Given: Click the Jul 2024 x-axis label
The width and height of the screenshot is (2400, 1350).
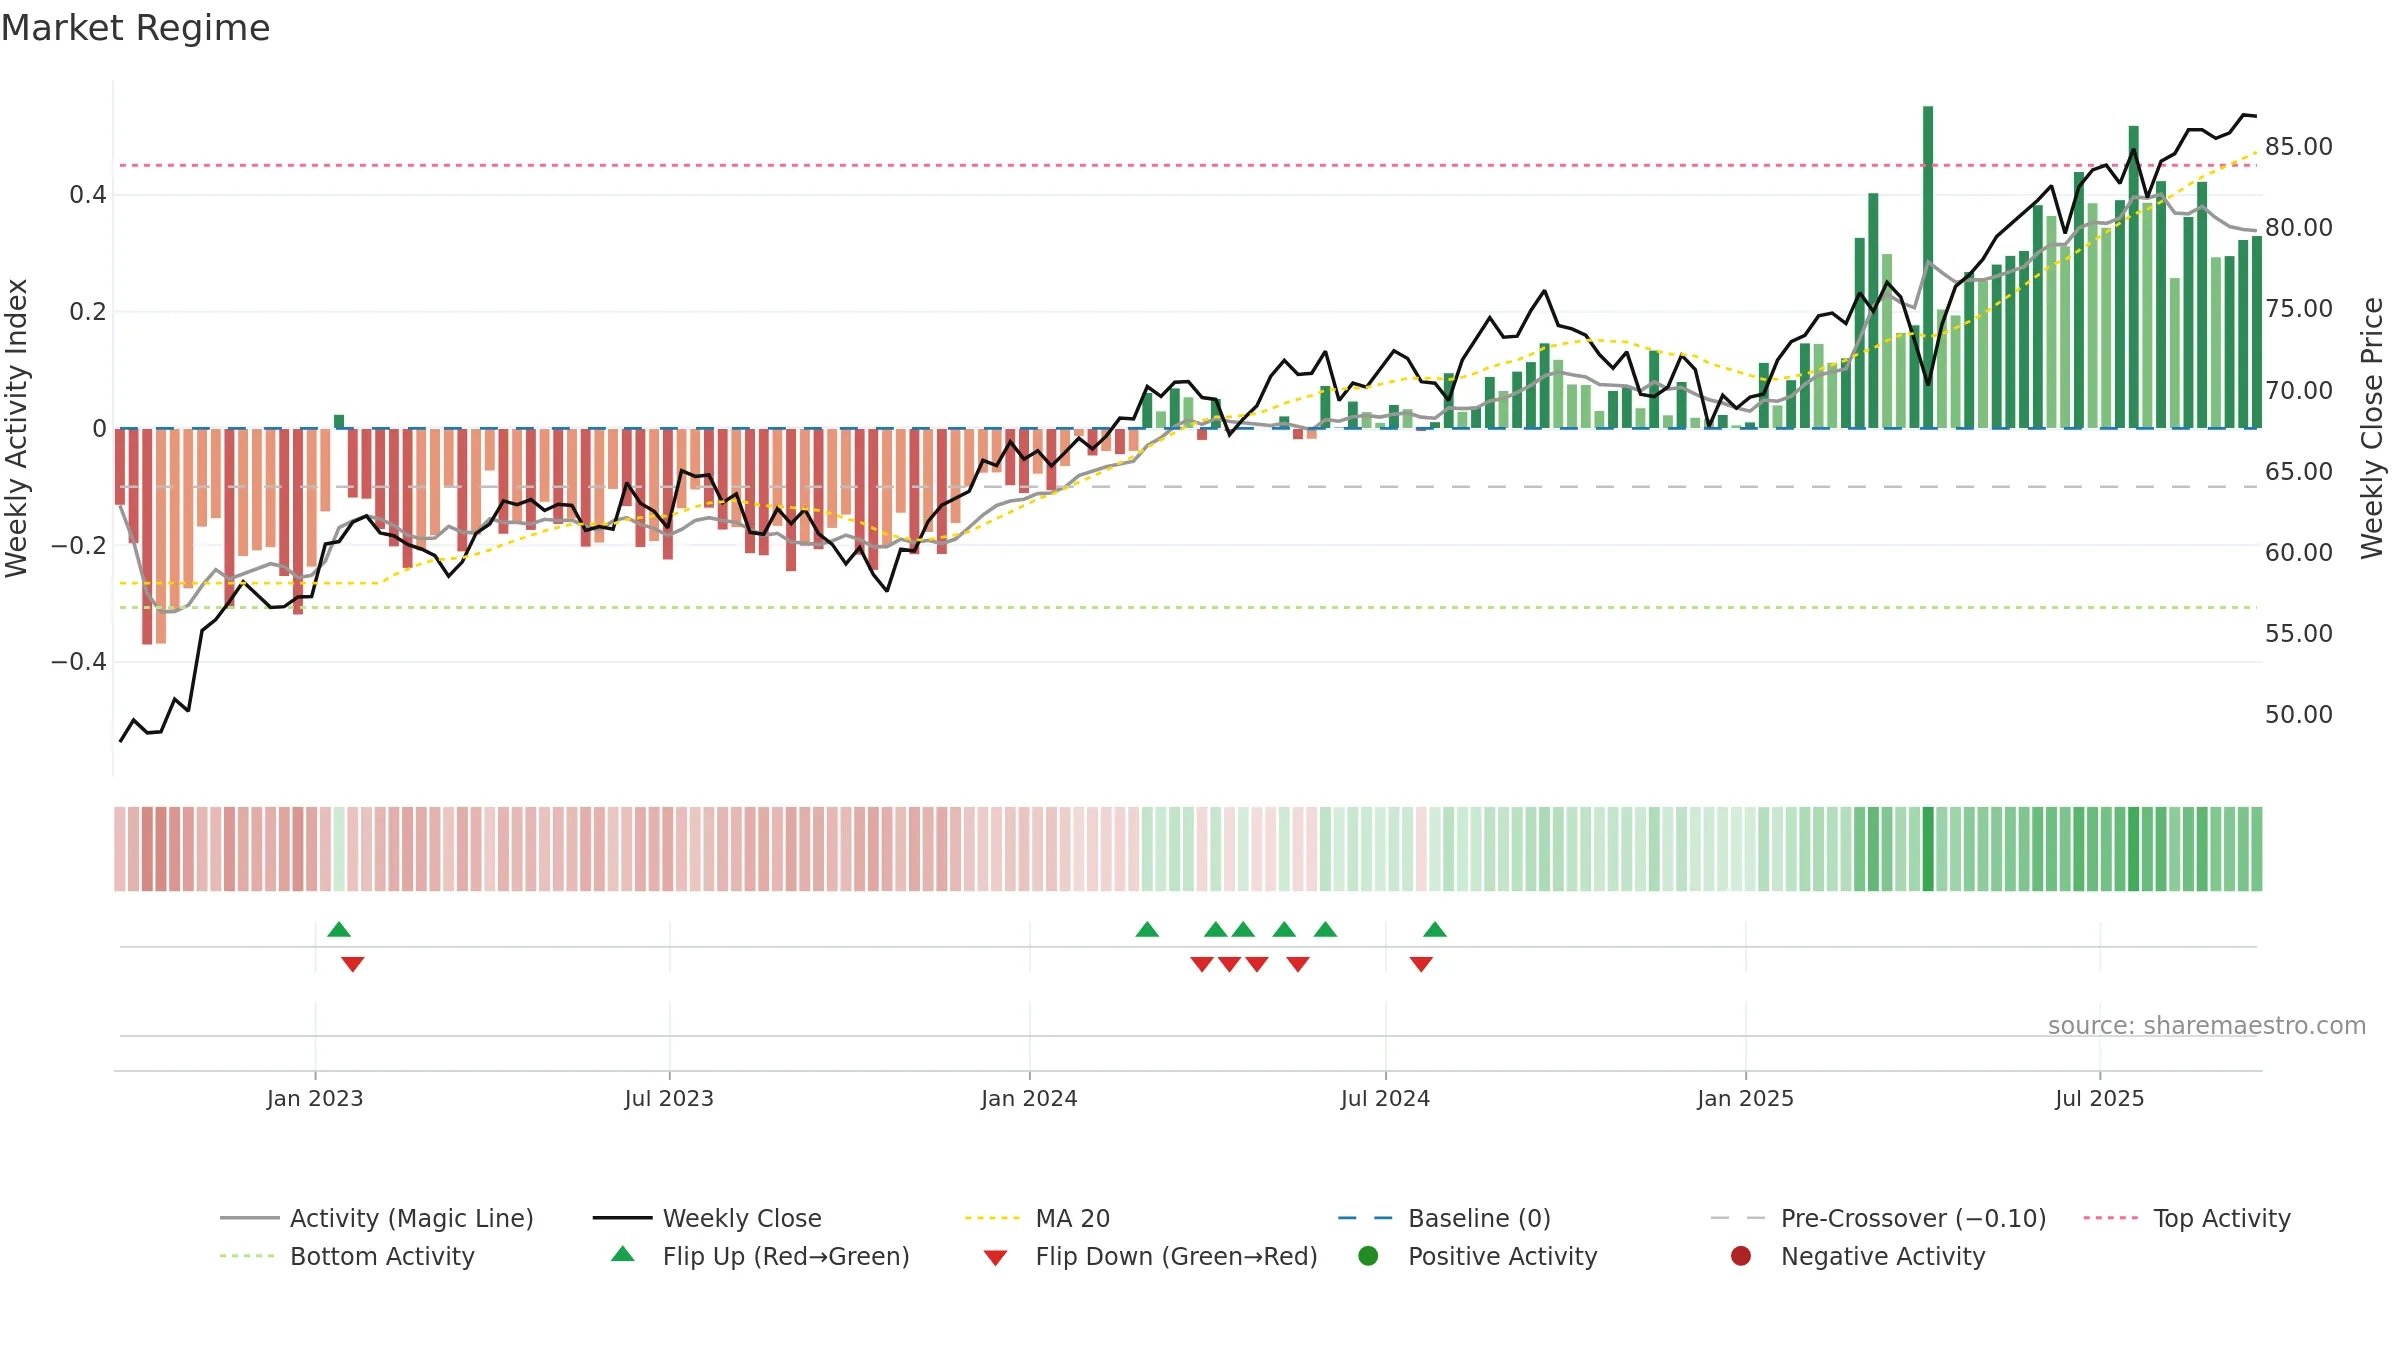Looking at the screenshot, I should [x=1385, y=1099].
